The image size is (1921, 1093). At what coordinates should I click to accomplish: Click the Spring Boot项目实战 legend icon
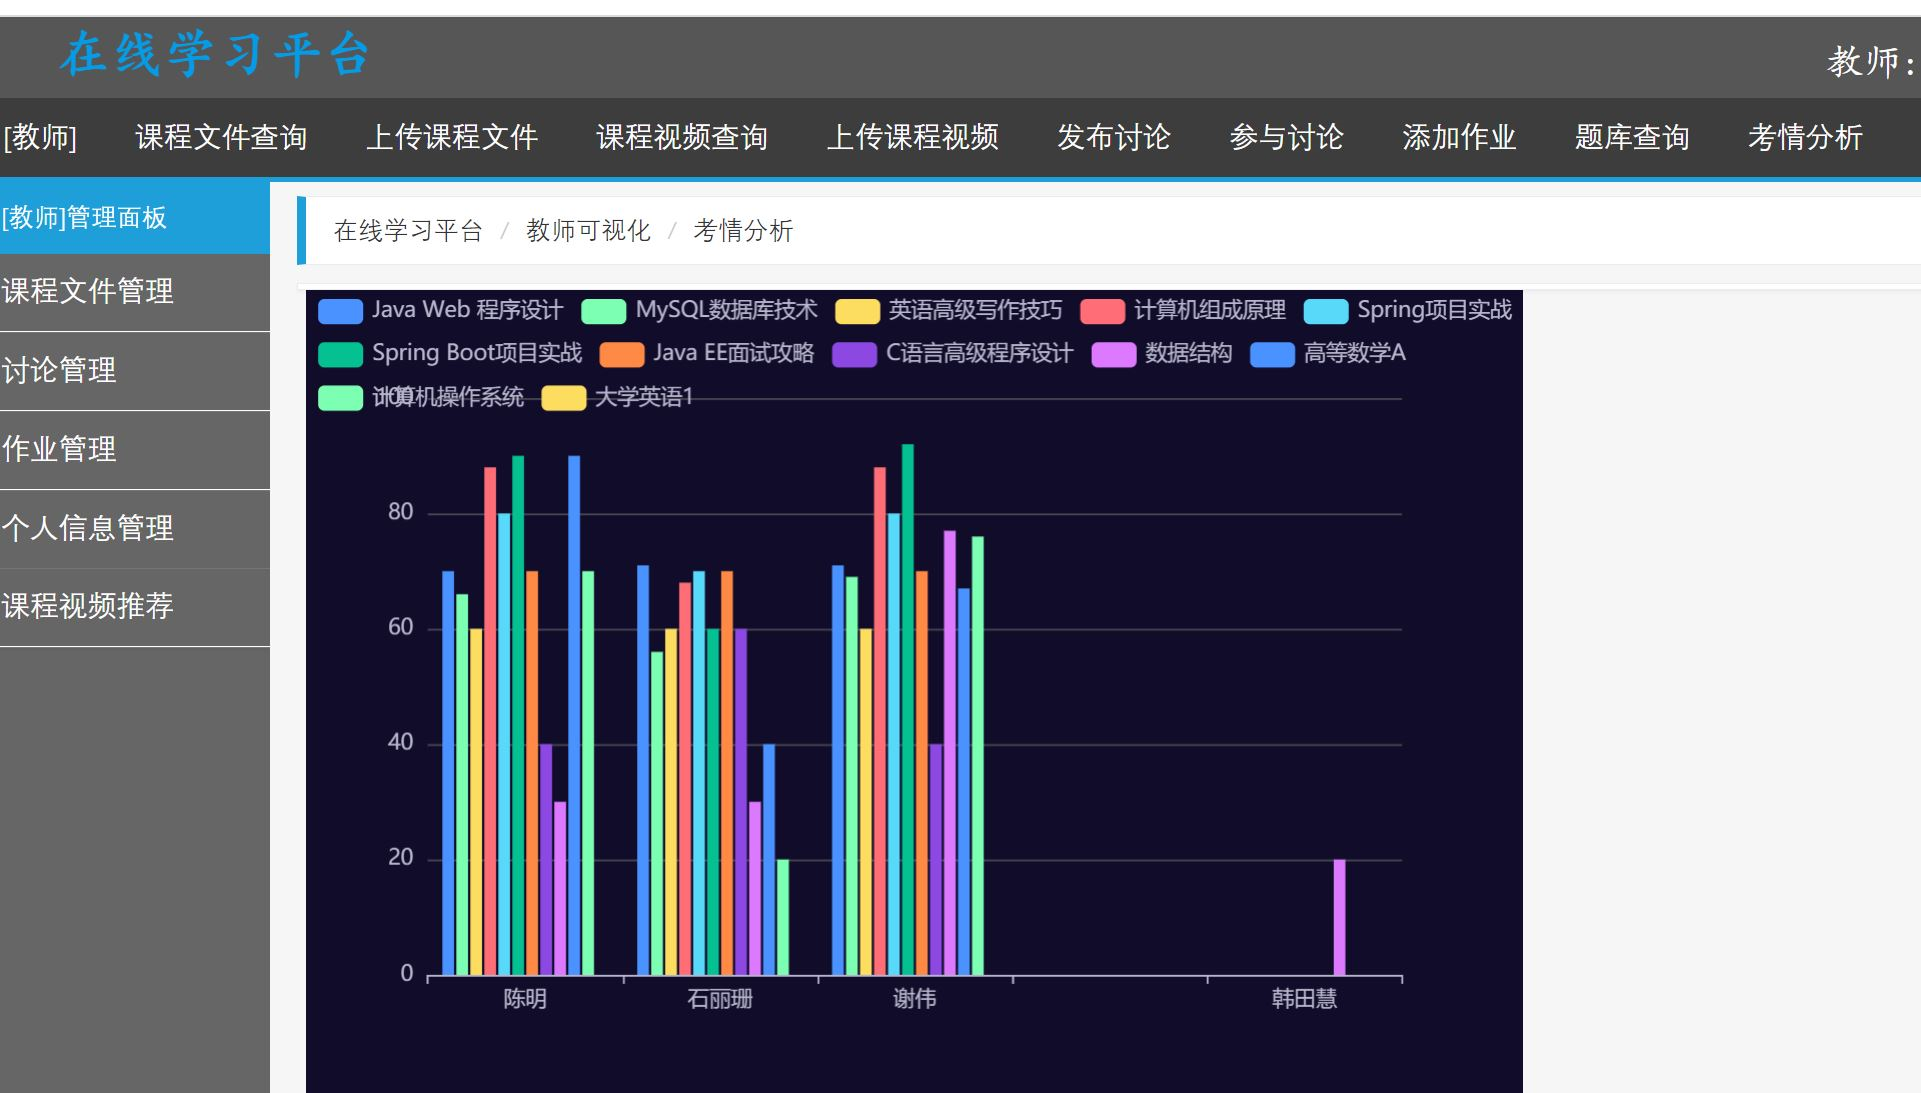point(340,354)
